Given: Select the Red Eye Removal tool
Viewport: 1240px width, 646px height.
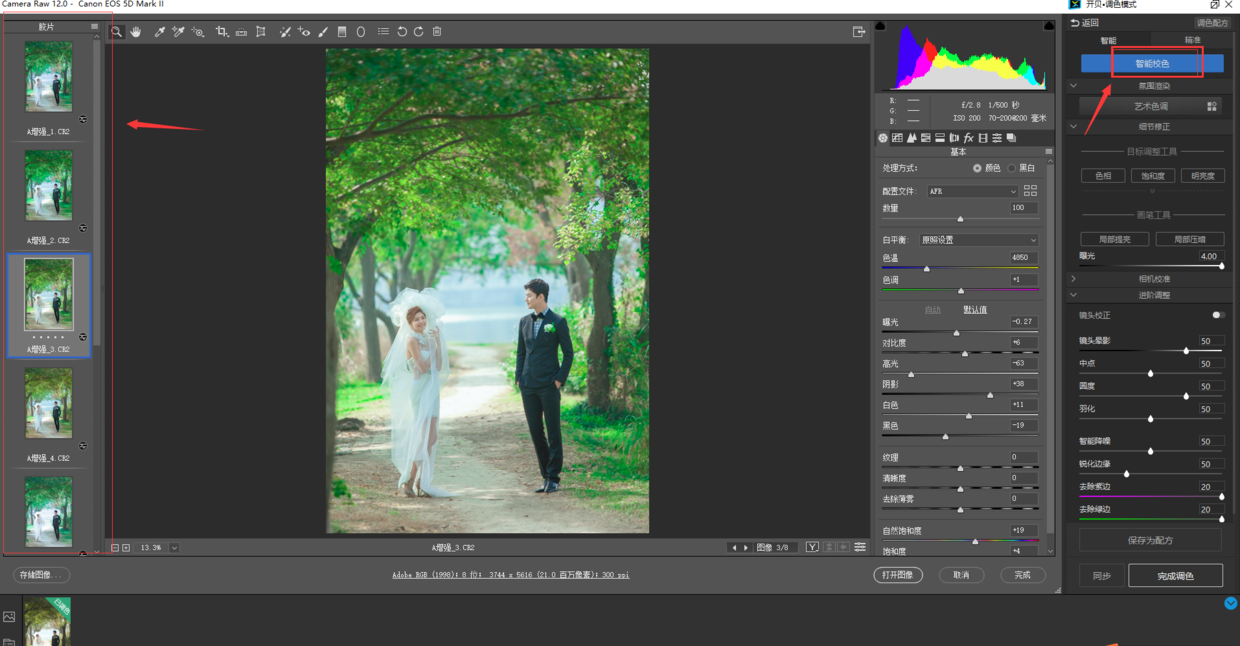Looking at the screenshot, I should (x=304, y=32).
